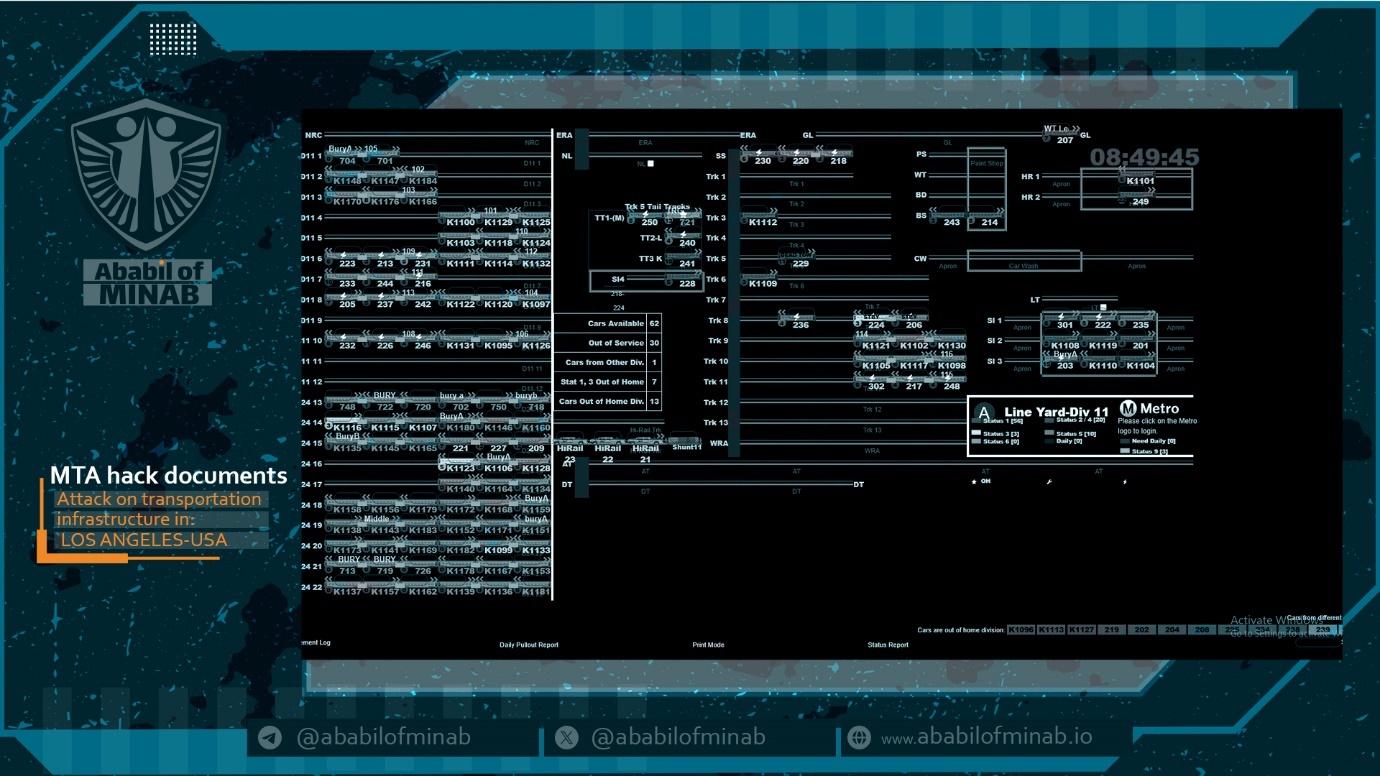Click the Status 5 [10] legend swatch
The width and height of the screenshot is (1380, 776).
click(x=1049, y=433)
